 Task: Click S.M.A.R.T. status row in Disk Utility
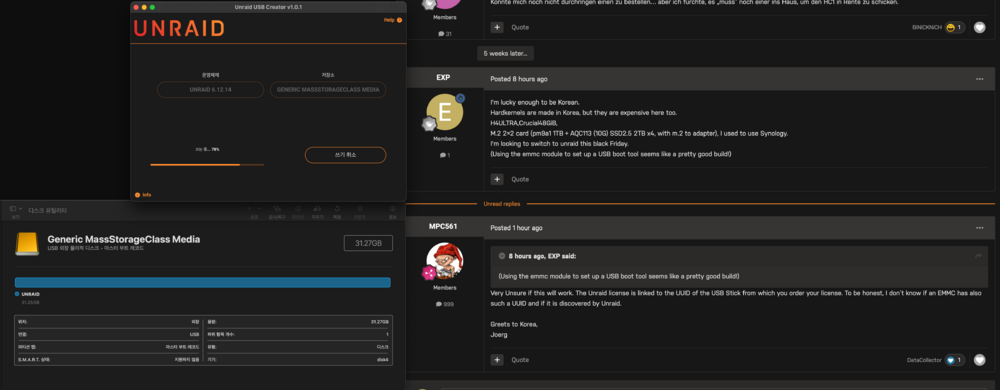[x=108, y=359]
